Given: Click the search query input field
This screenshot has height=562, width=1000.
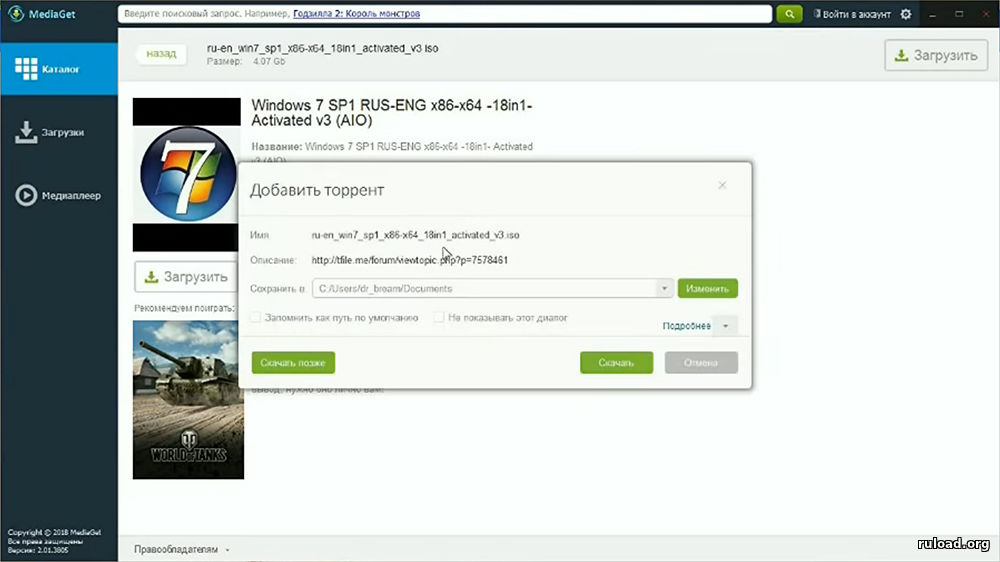Looking at the screenshot, I should (445, 13).
